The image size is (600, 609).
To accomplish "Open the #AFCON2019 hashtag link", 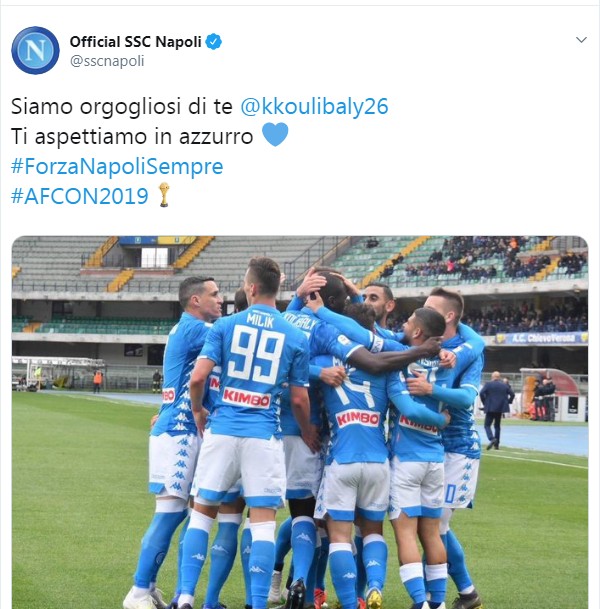I will 80,196.
